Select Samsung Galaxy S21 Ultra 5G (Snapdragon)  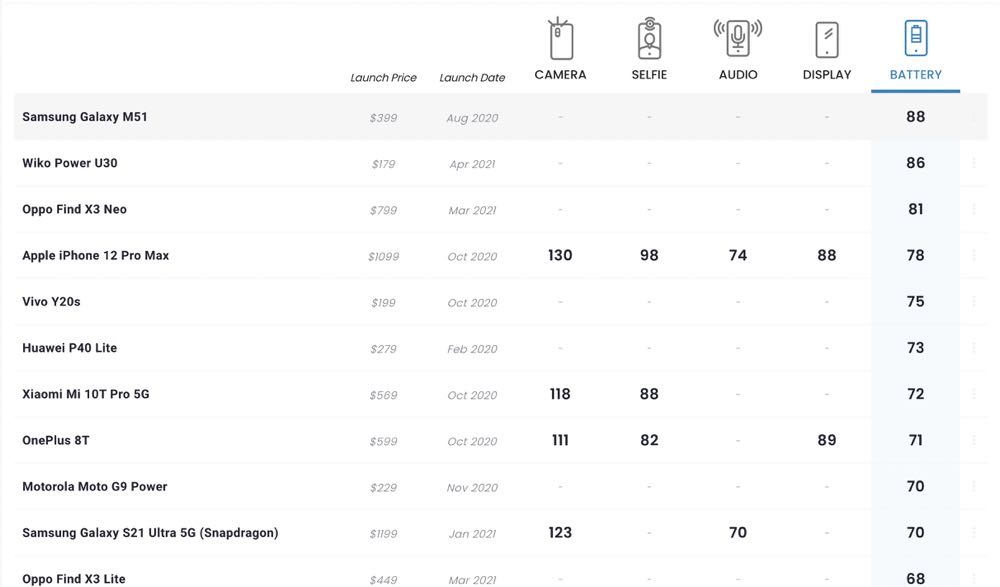150,533
